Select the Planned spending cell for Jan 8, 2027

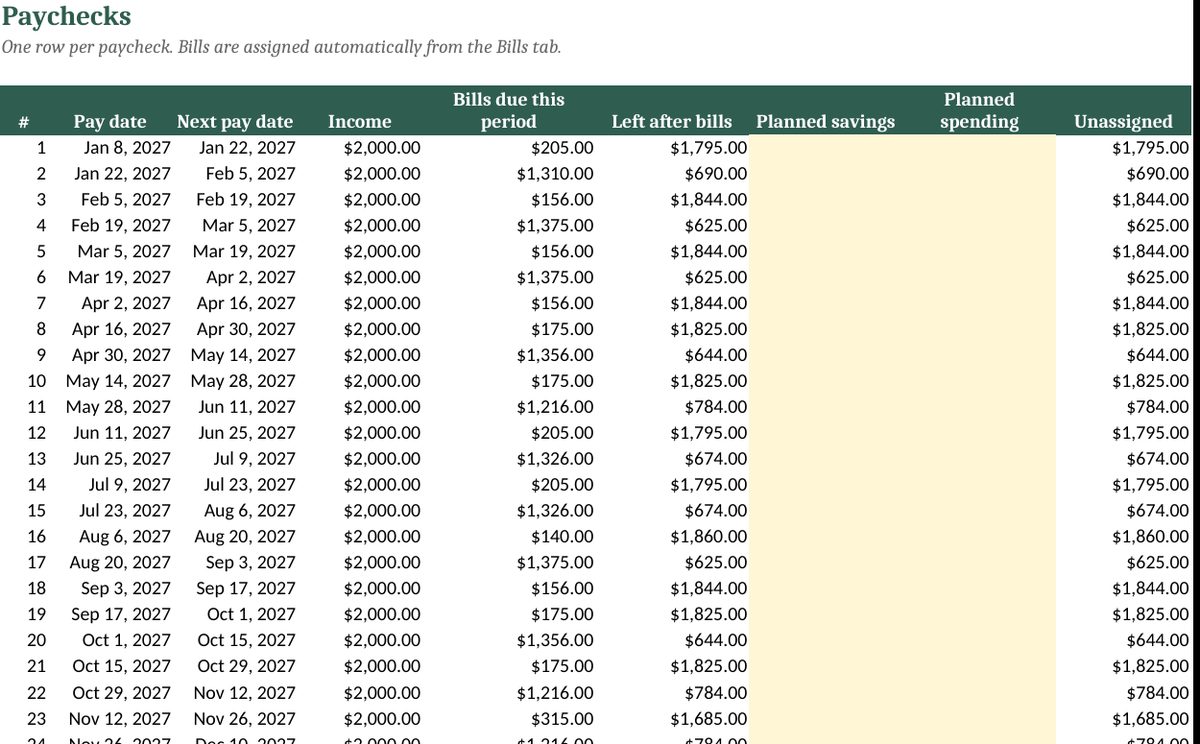point(979,148)
